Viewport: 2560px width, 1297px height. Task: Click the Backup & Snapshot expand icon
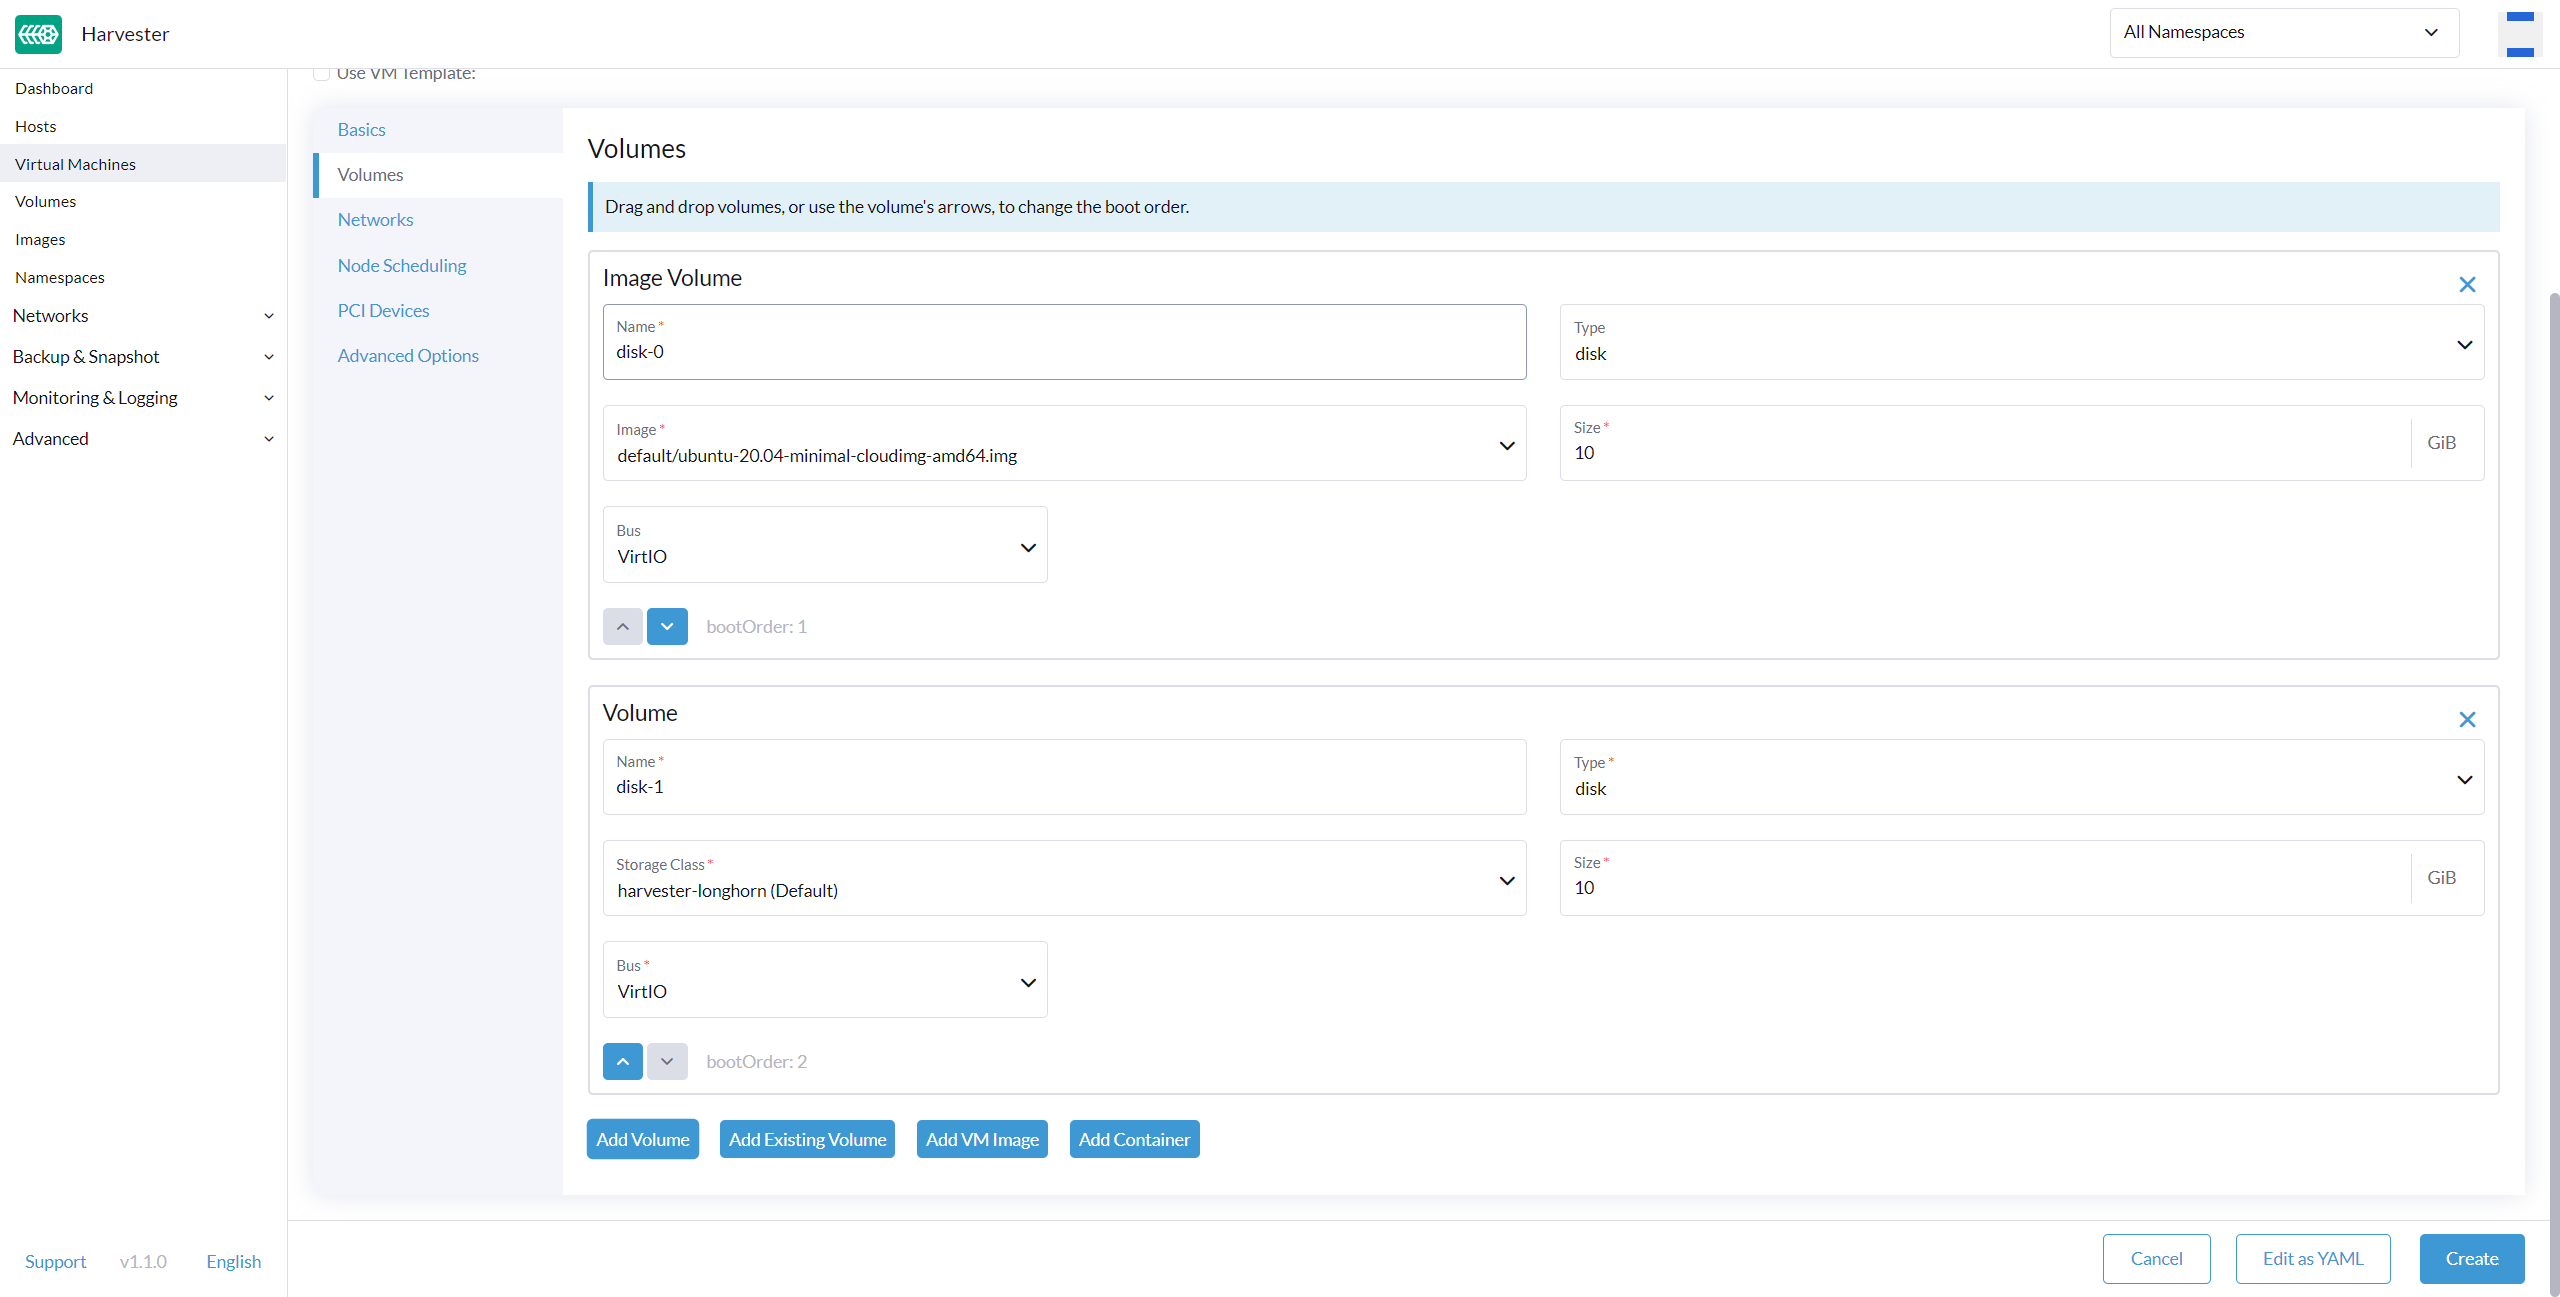pyautogui.click(x=270, y=356)
